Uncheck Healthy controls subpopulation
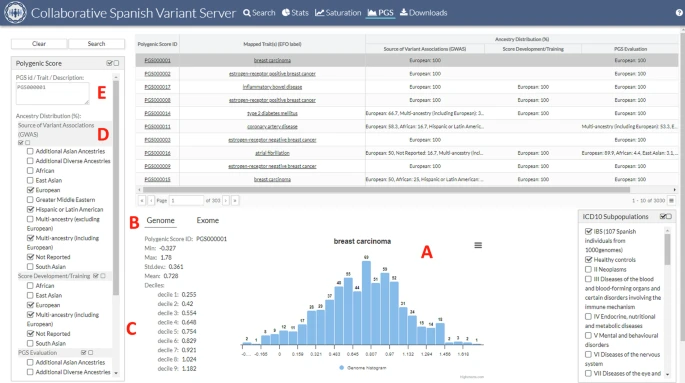The image size is (685, 383). click(588, 259)
